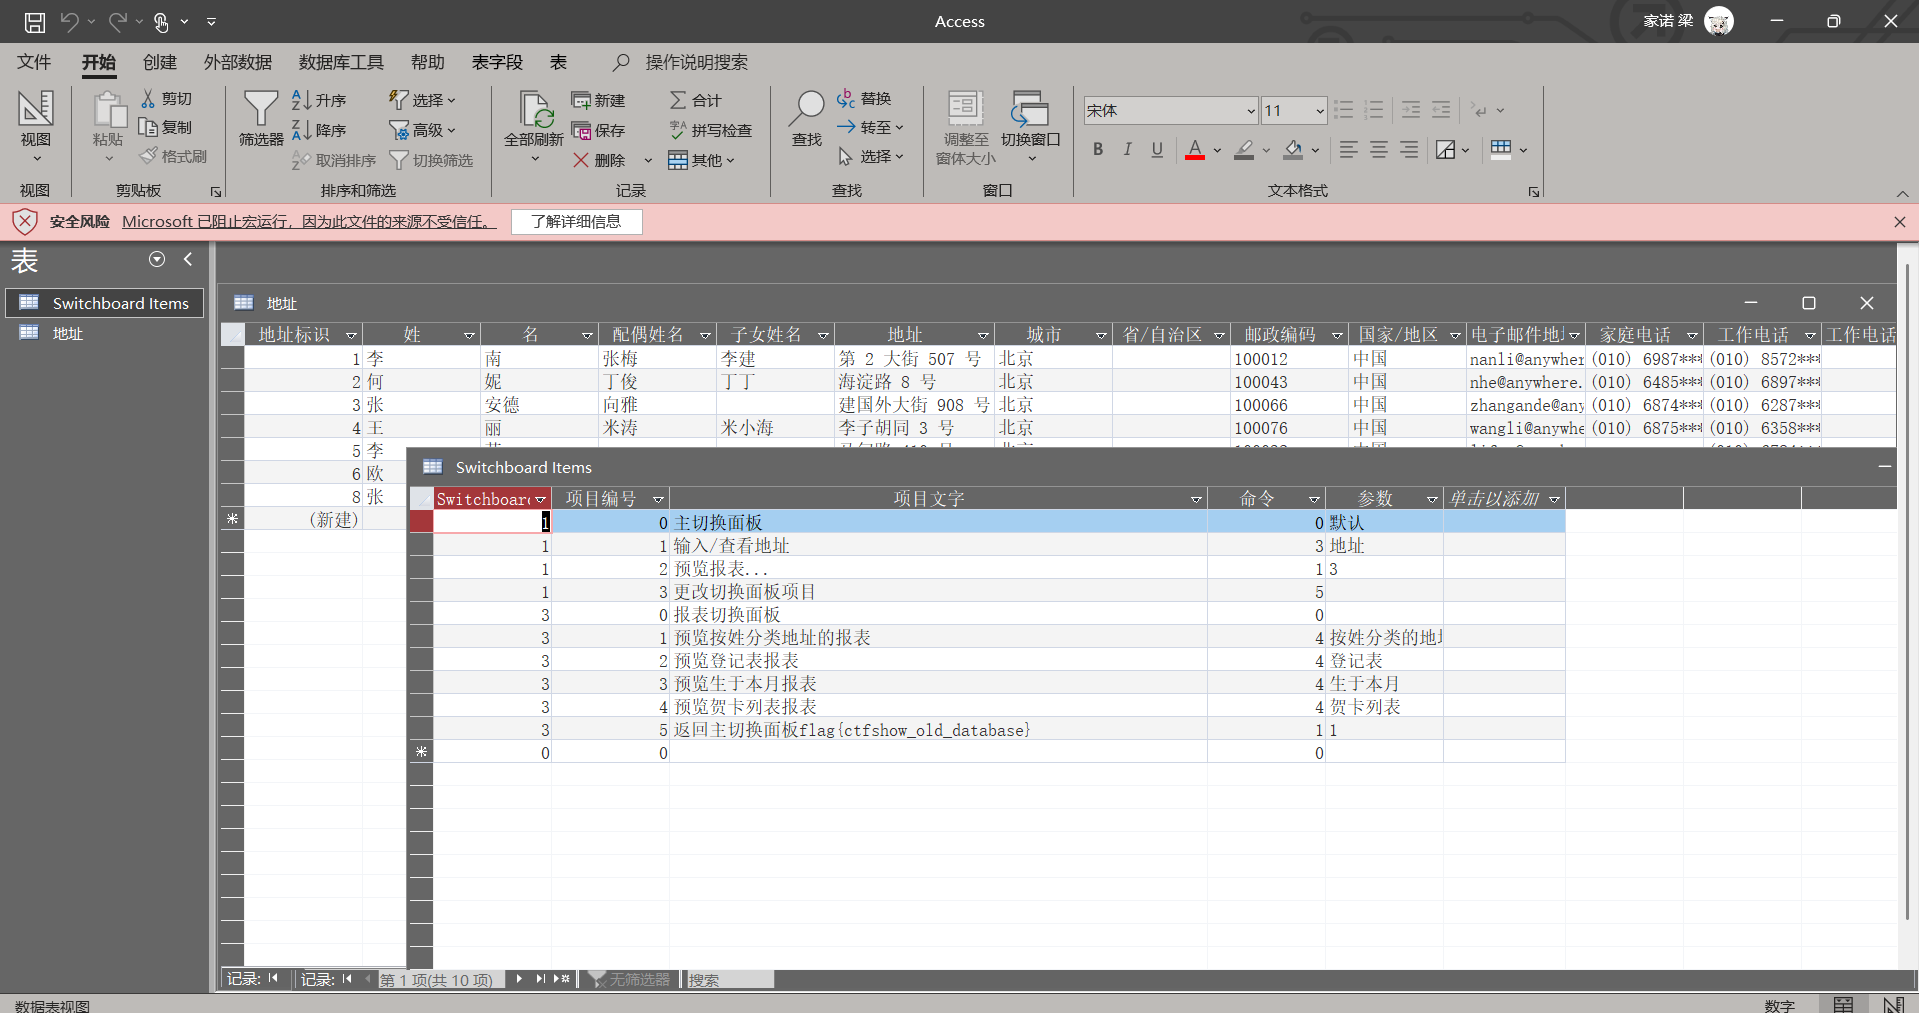The height and width of the screenshot is (1013, 1919).
Task: Click the Save icon in quick access toolbar
Action: point(35,21)
